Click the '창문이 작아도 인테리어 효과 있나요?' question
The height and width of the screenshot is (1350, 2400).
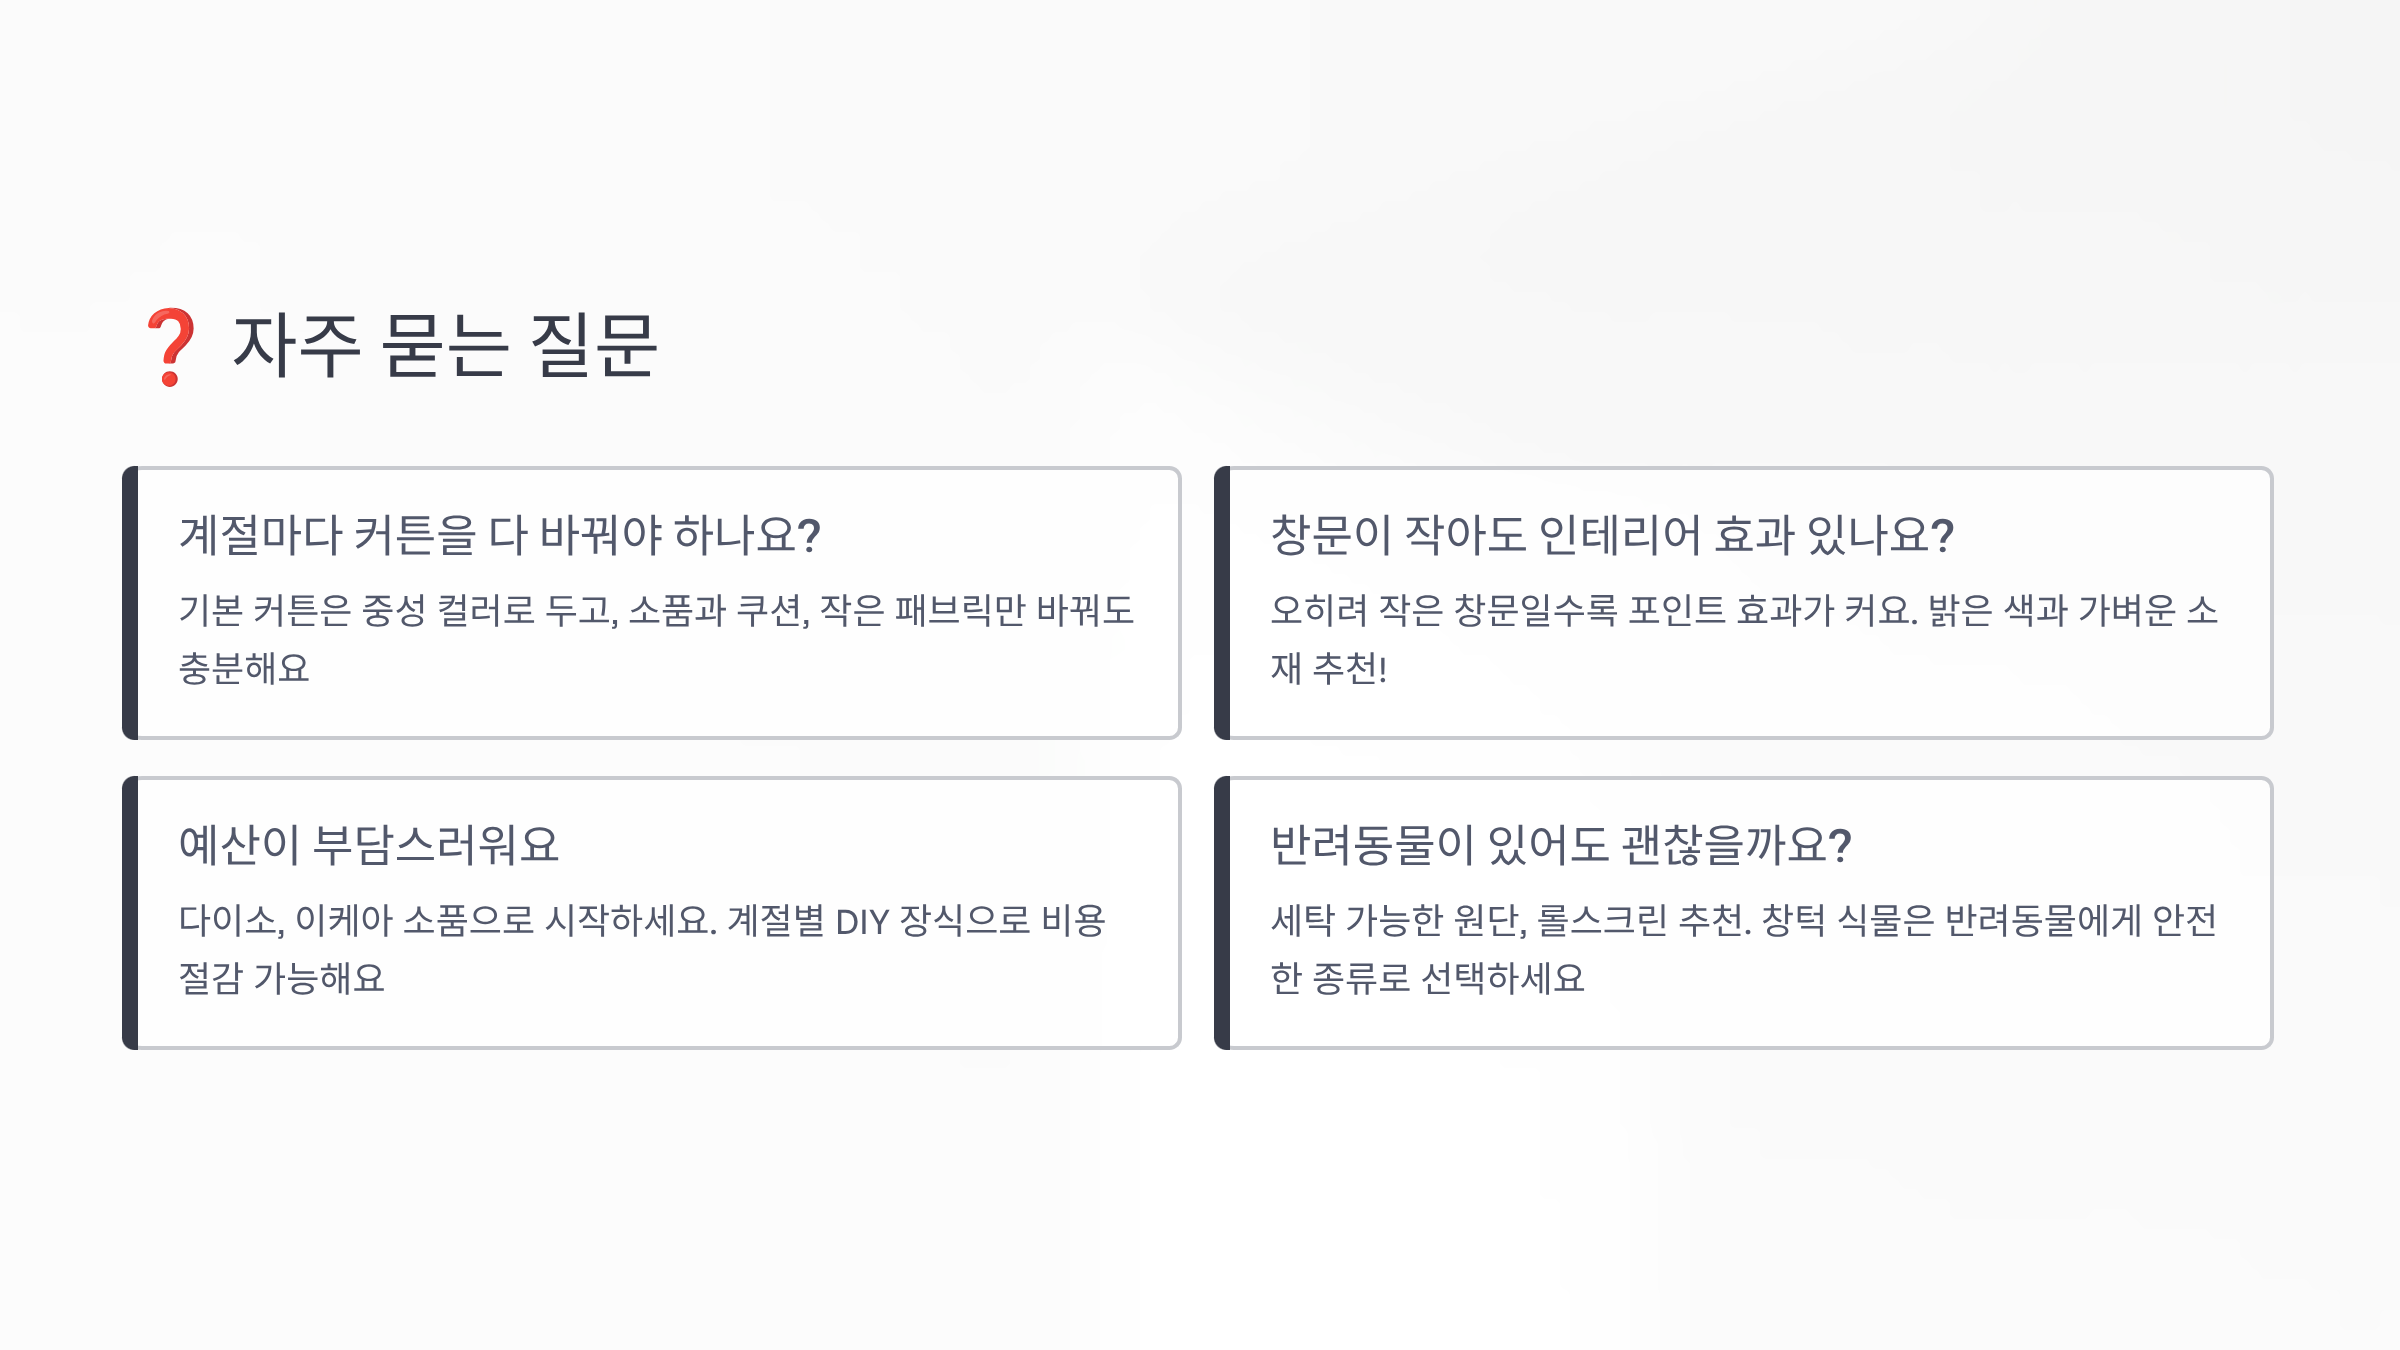1612,535
